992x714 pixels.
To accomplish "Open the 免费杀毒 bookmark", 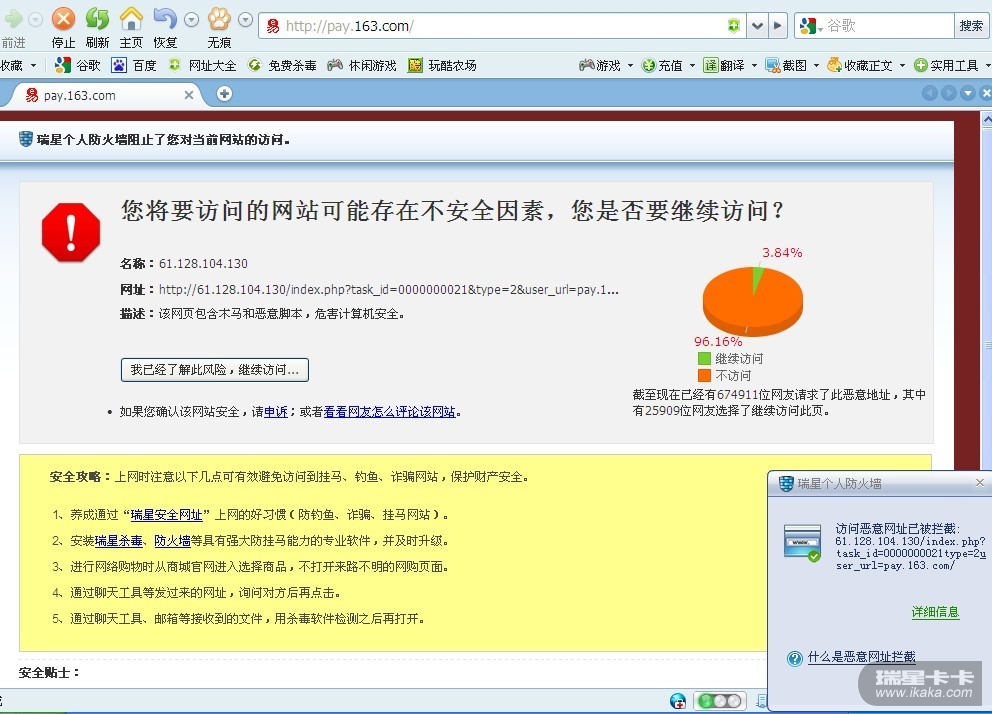I will click(x=282, y=65).
